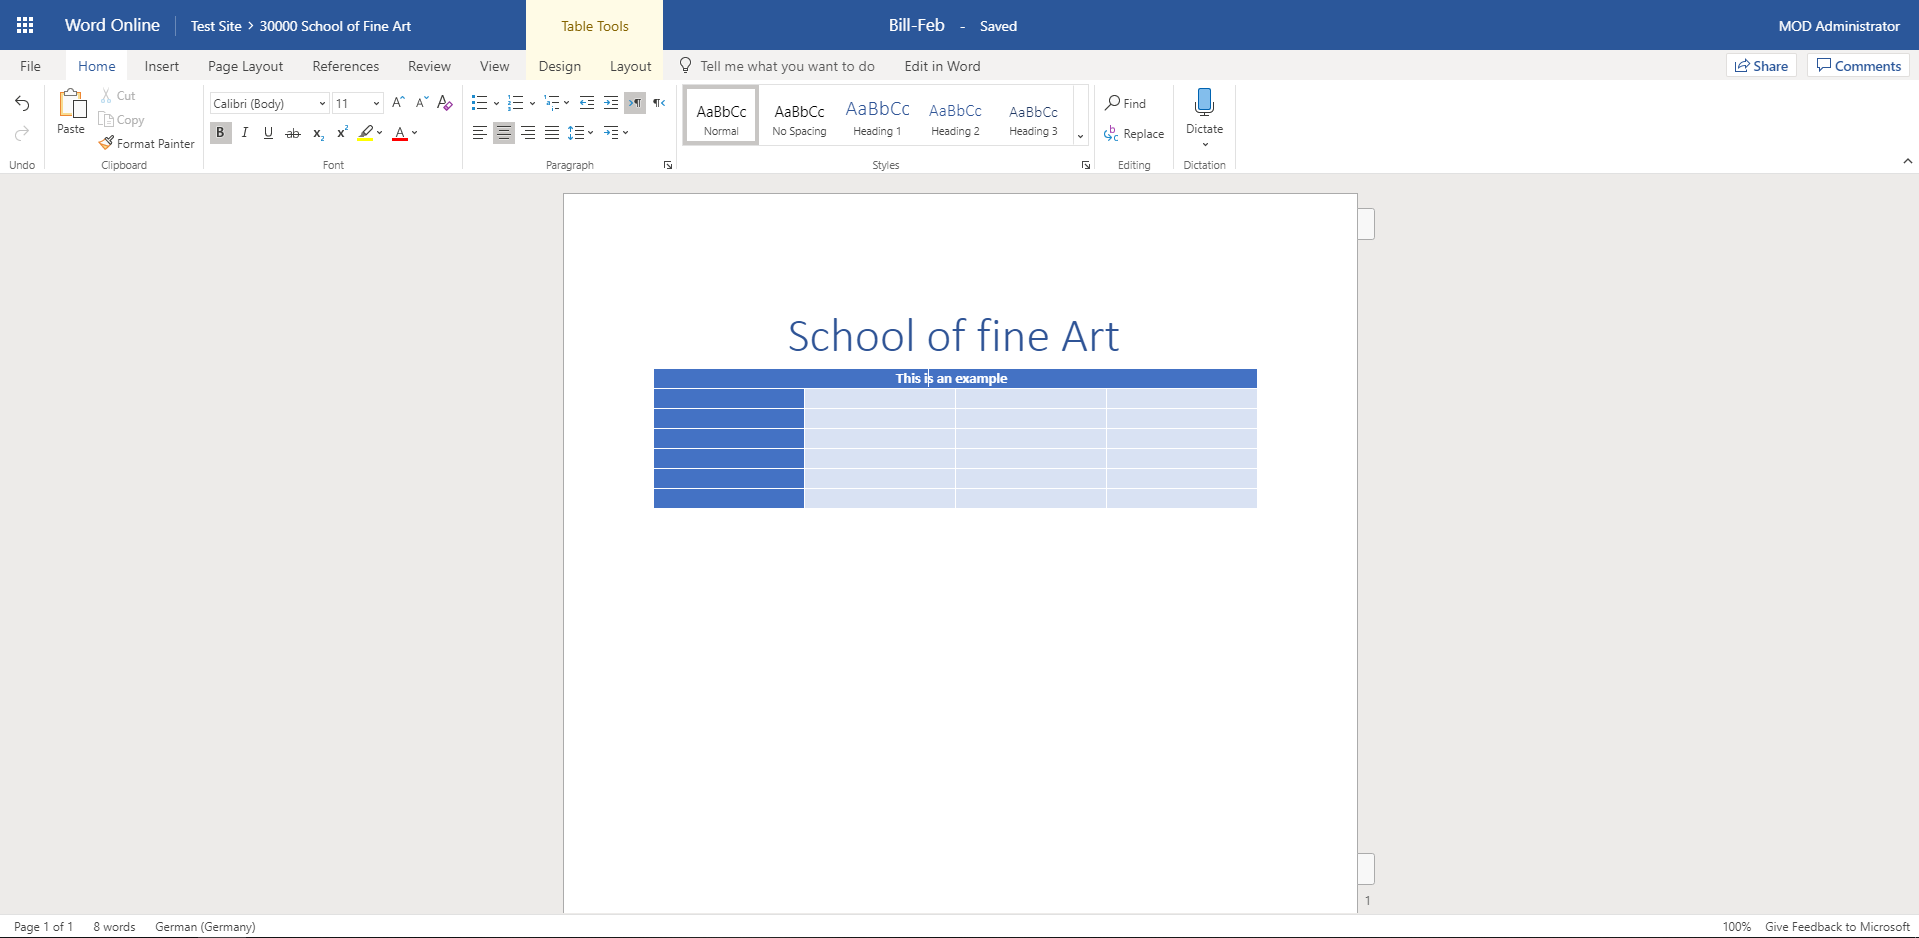Toggle Italic formatting
This screenshot has height=938, width=1919.
[x=244, y=132]
